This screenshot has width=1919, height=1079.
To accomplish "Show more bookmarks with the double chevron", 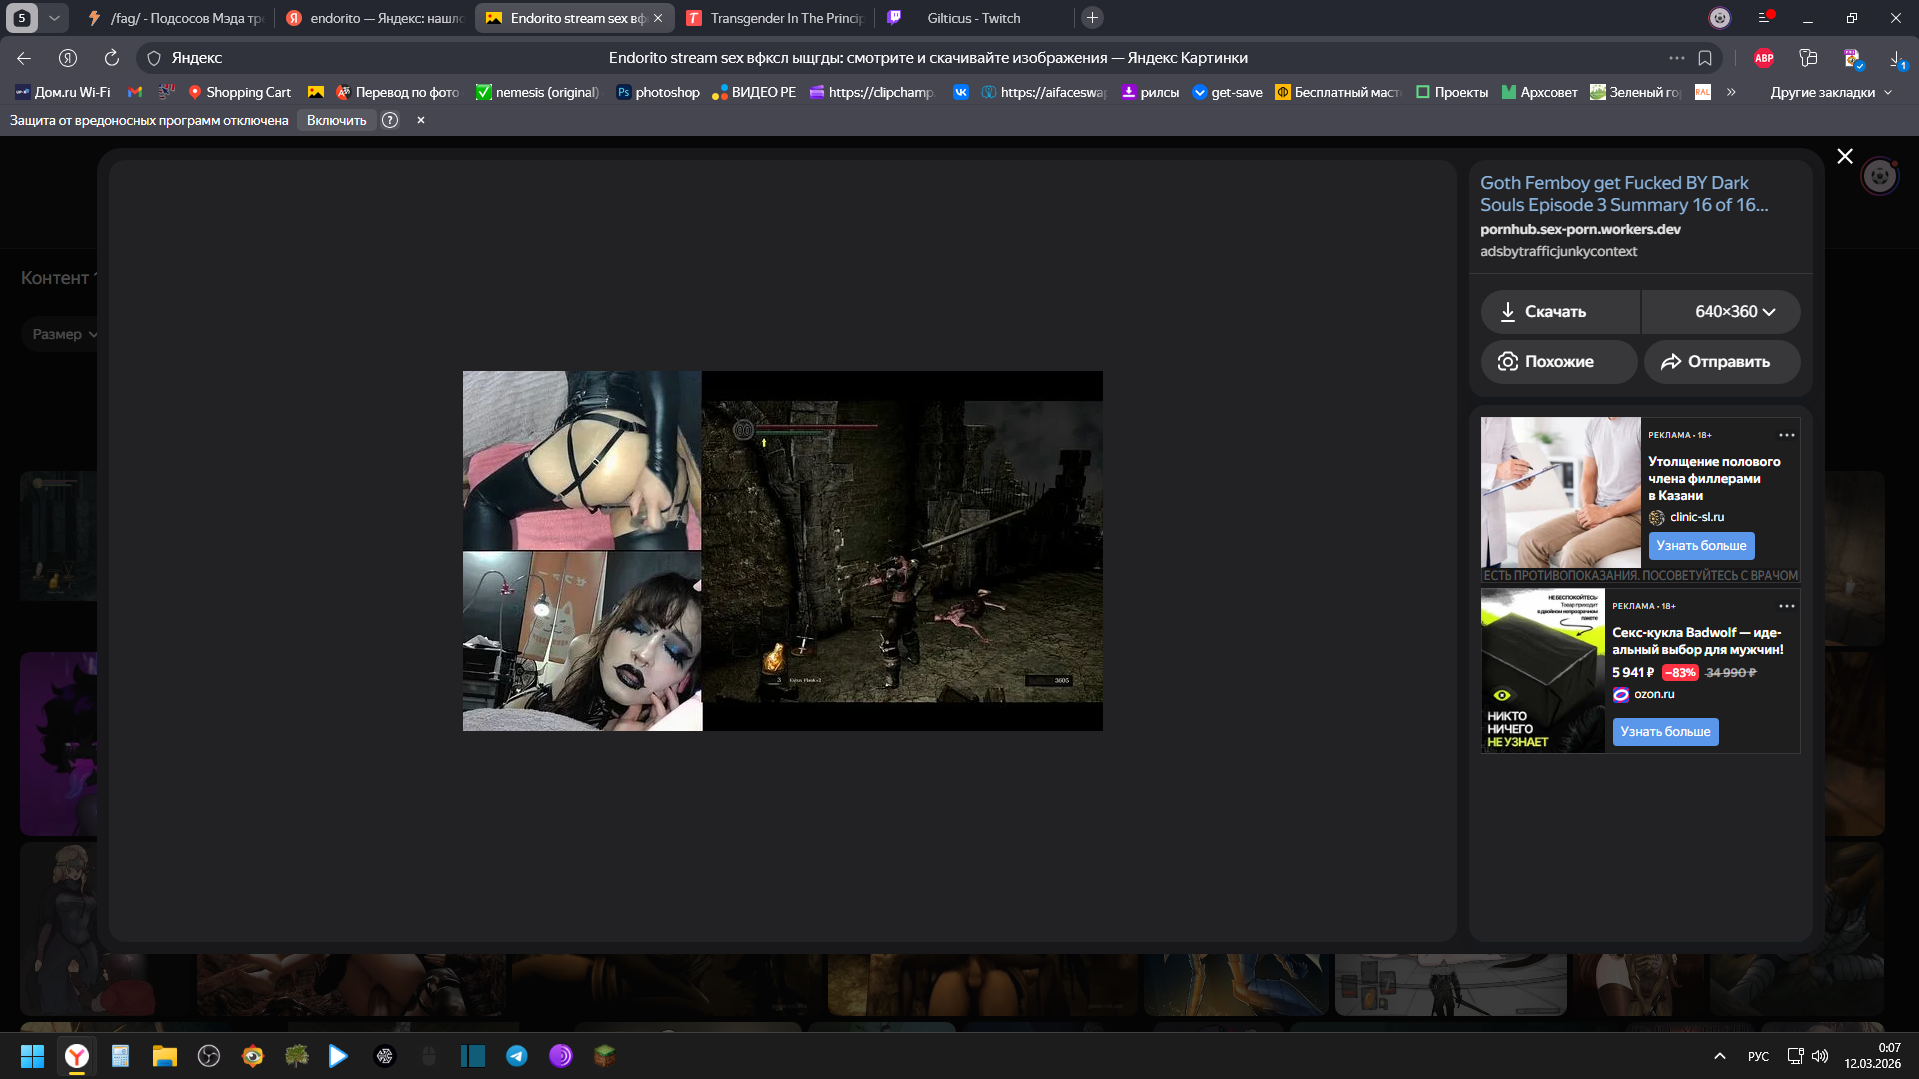I will [x=1731, y=92].
